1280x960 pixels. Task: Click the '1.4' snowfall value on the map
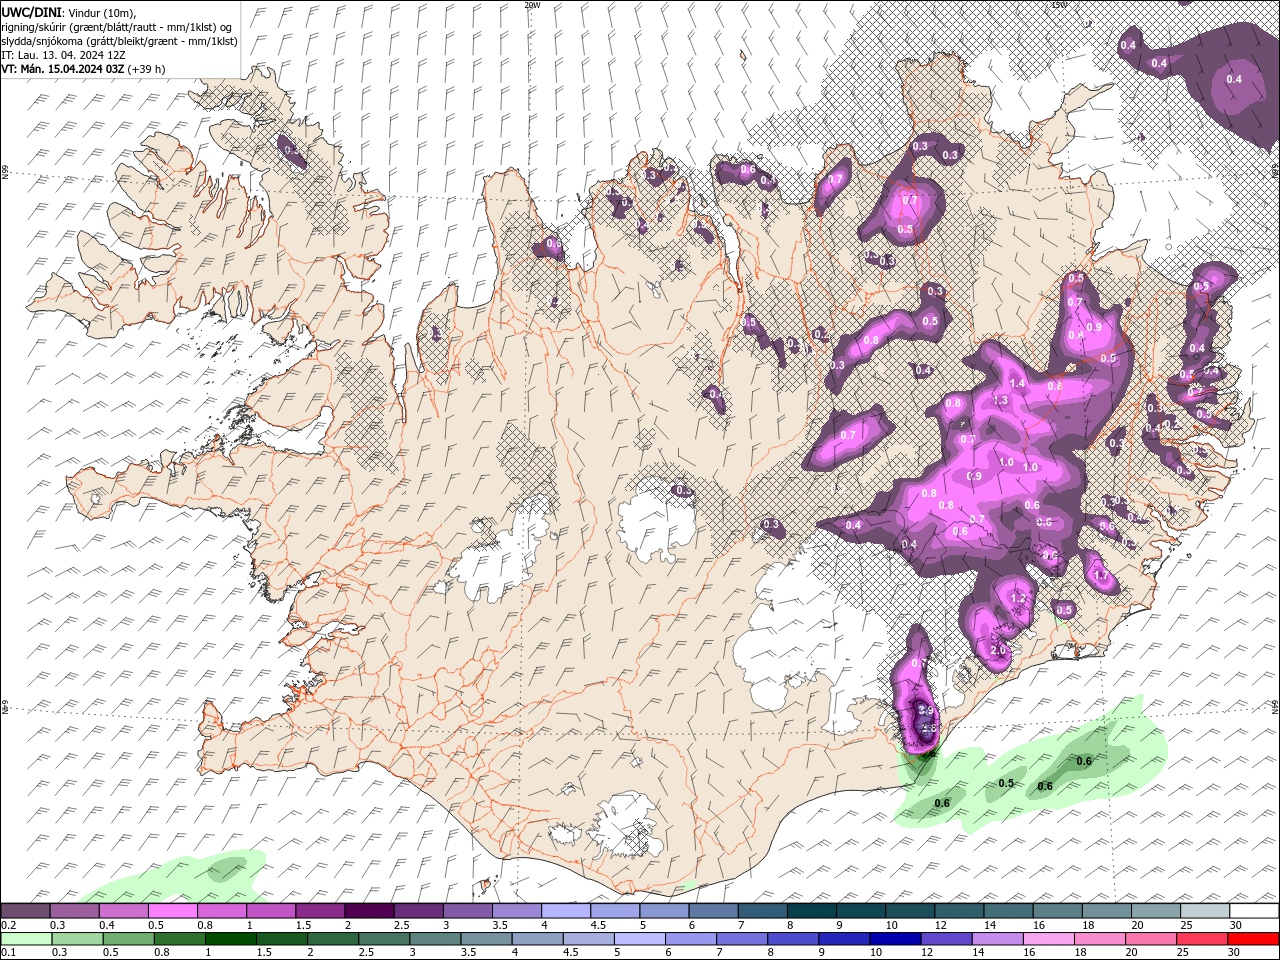[1018, 383]
